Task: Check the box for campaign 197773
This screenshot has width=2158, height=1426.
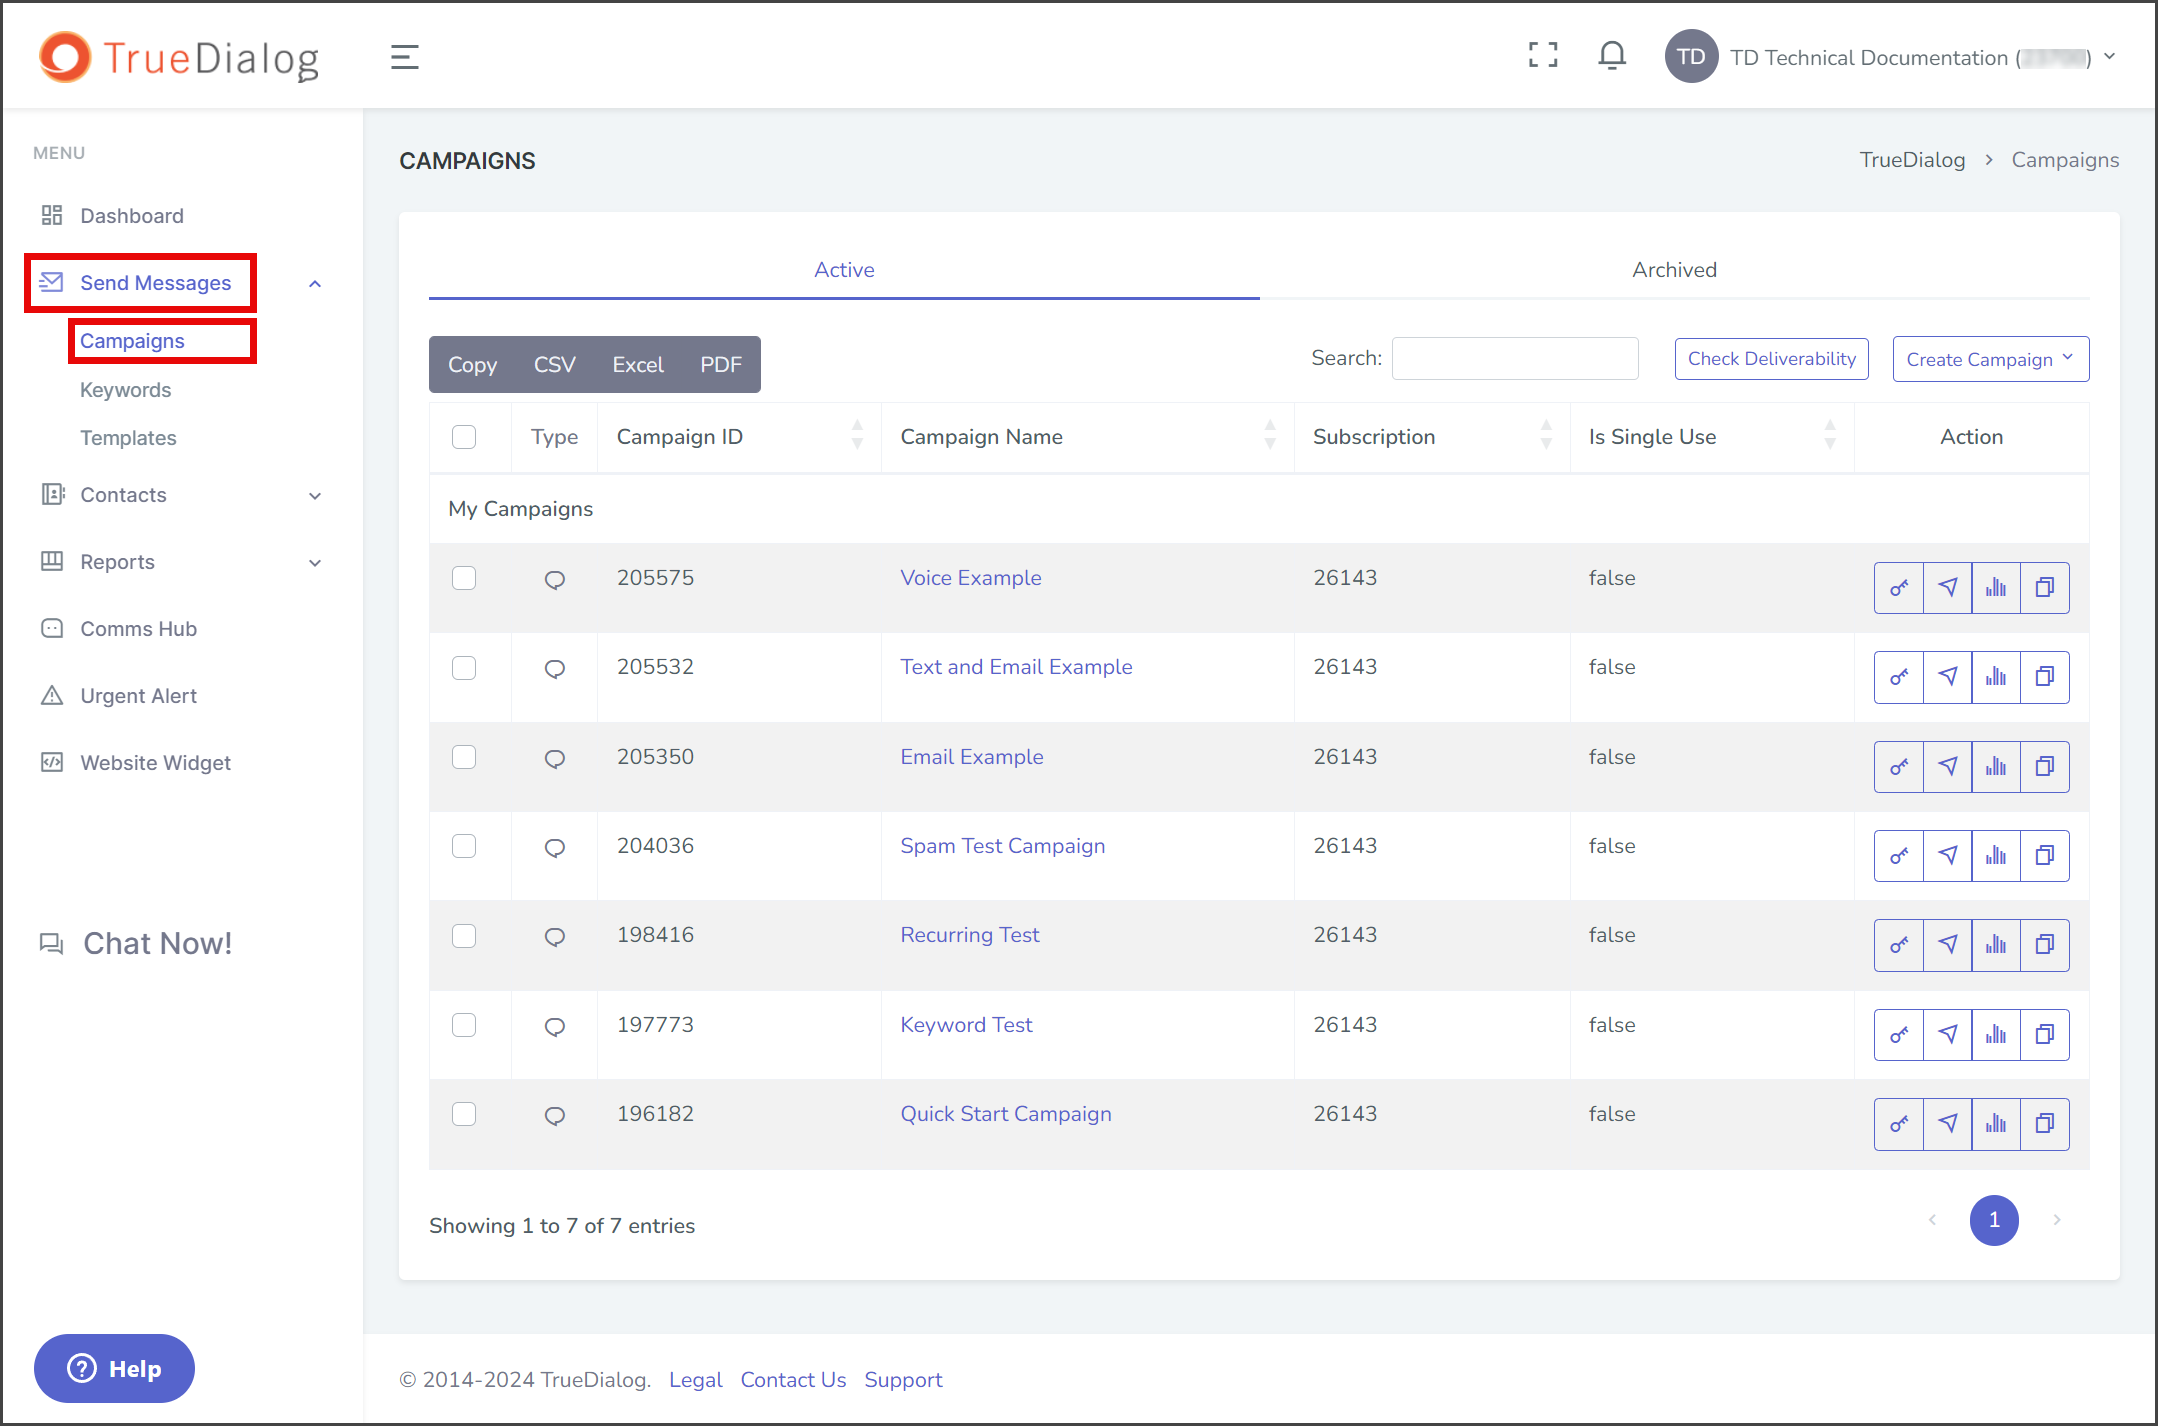Action: tap(464, 1025)
